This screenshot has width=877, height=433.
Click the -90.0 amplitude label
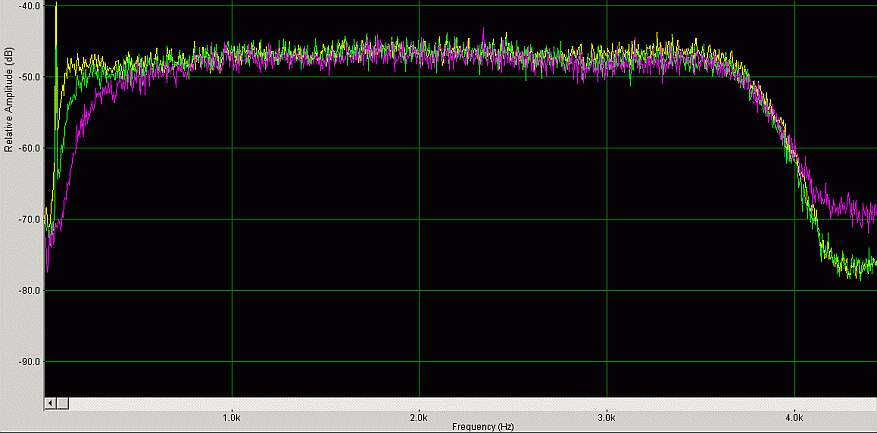[x=30, y=361]
